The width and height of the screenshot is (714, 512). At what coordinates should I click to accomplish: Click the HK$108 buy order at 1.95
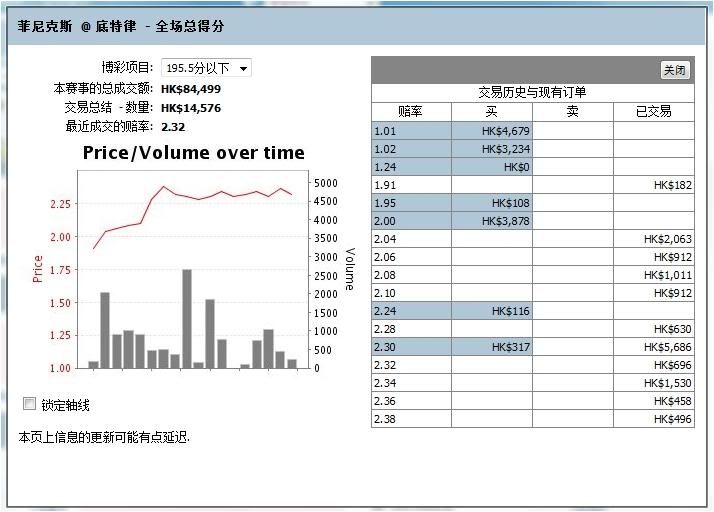tap(491, 203)
